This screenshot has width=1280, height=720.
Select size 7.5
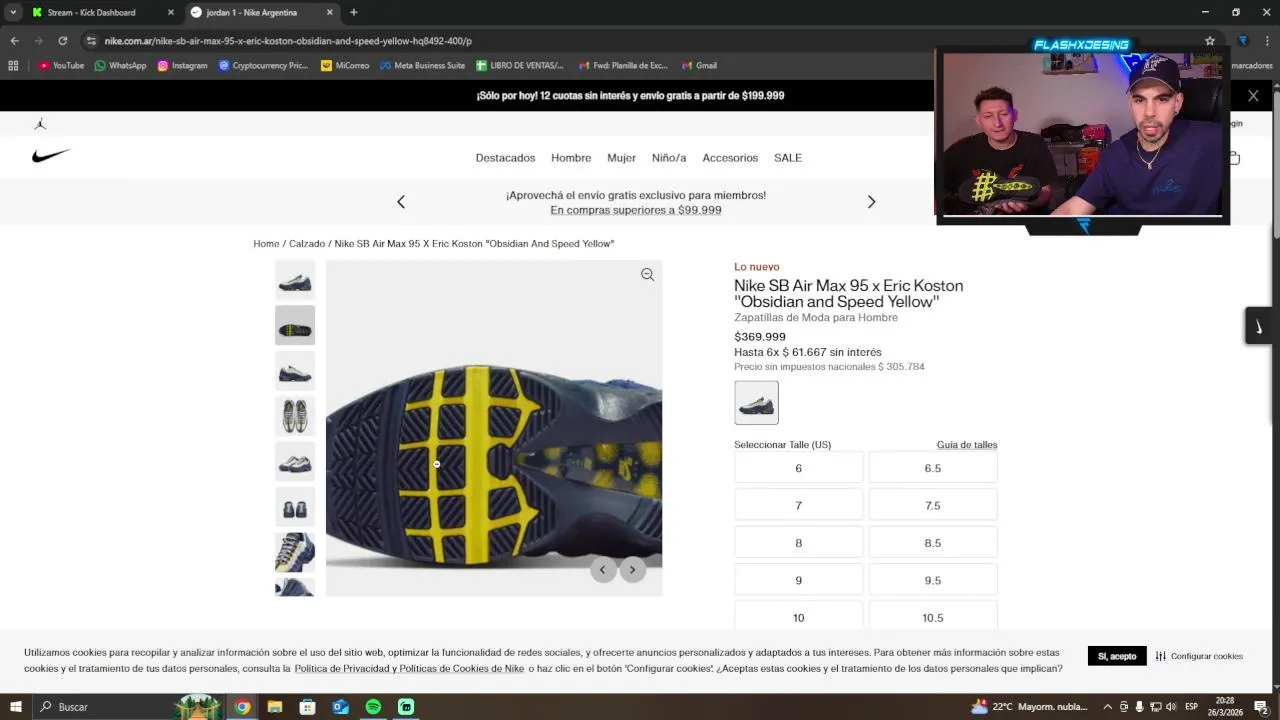pyautogui.click(x=932, y=505)
